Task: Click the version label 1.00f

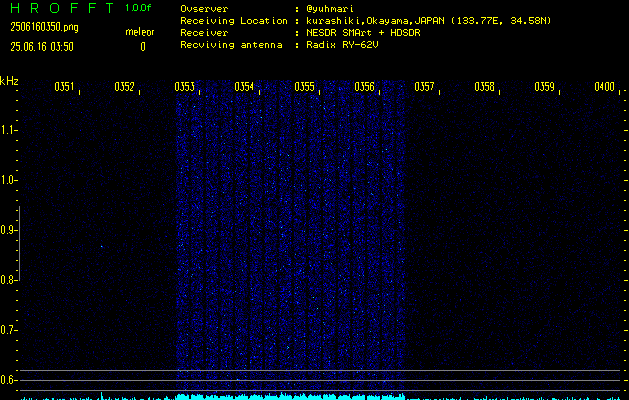Action: coord(138,8)
